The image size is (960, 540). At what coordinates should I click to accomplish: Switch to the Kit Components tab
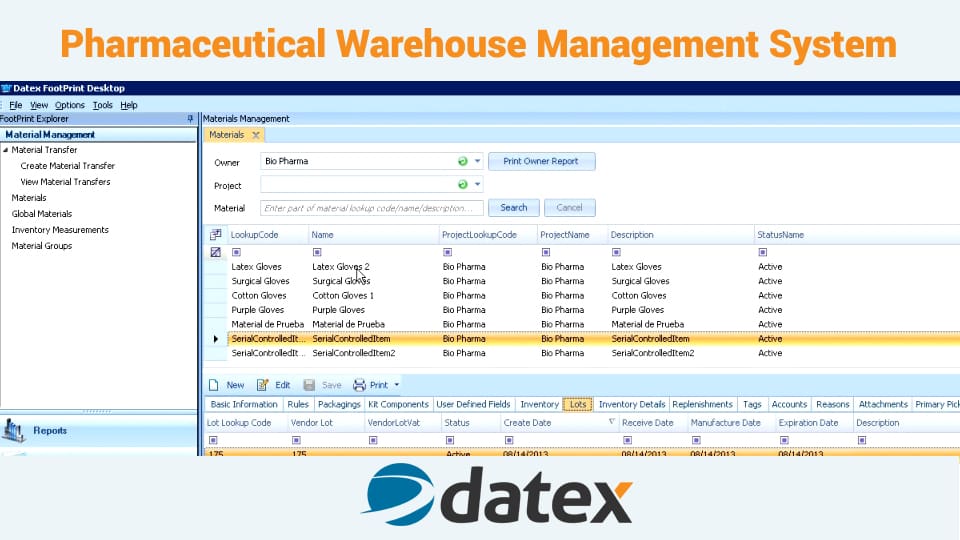(398, 404)
